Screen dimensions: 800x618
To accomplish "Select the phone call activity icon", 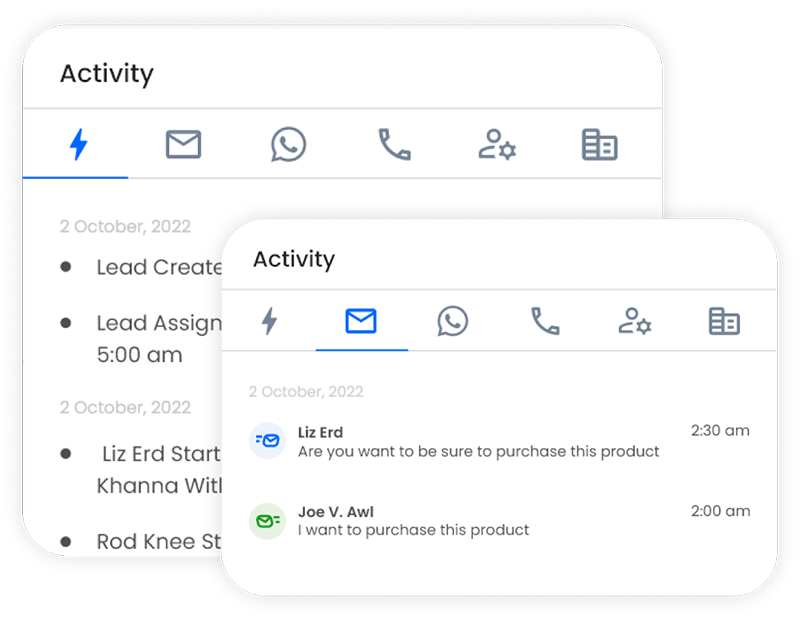I will (x=392, y=145).
